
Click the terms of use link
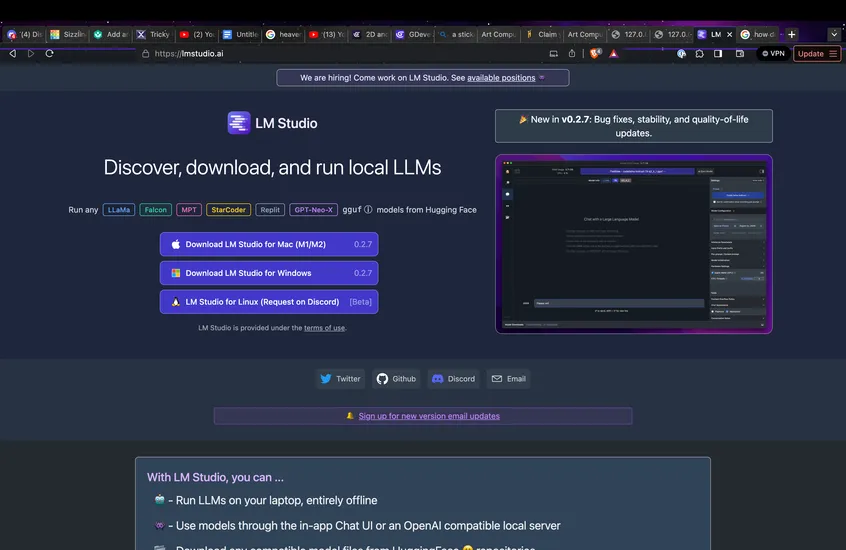[325, 328]
